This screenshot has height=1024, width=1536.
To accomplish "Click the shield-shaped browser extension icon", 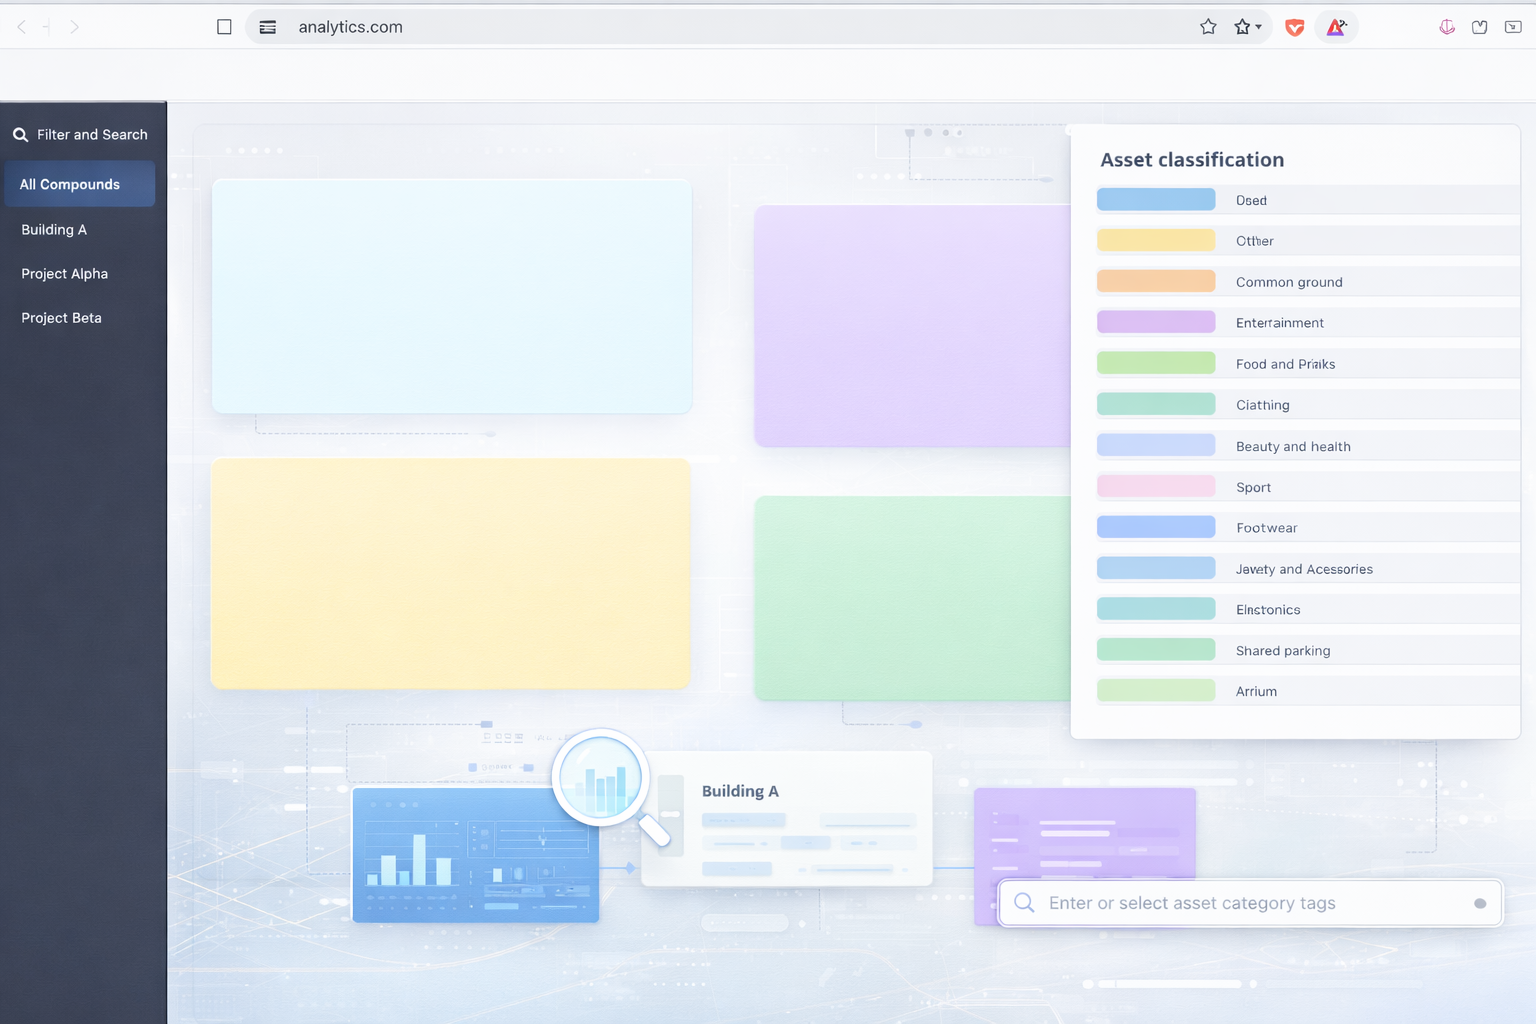I will (1294, 28).
